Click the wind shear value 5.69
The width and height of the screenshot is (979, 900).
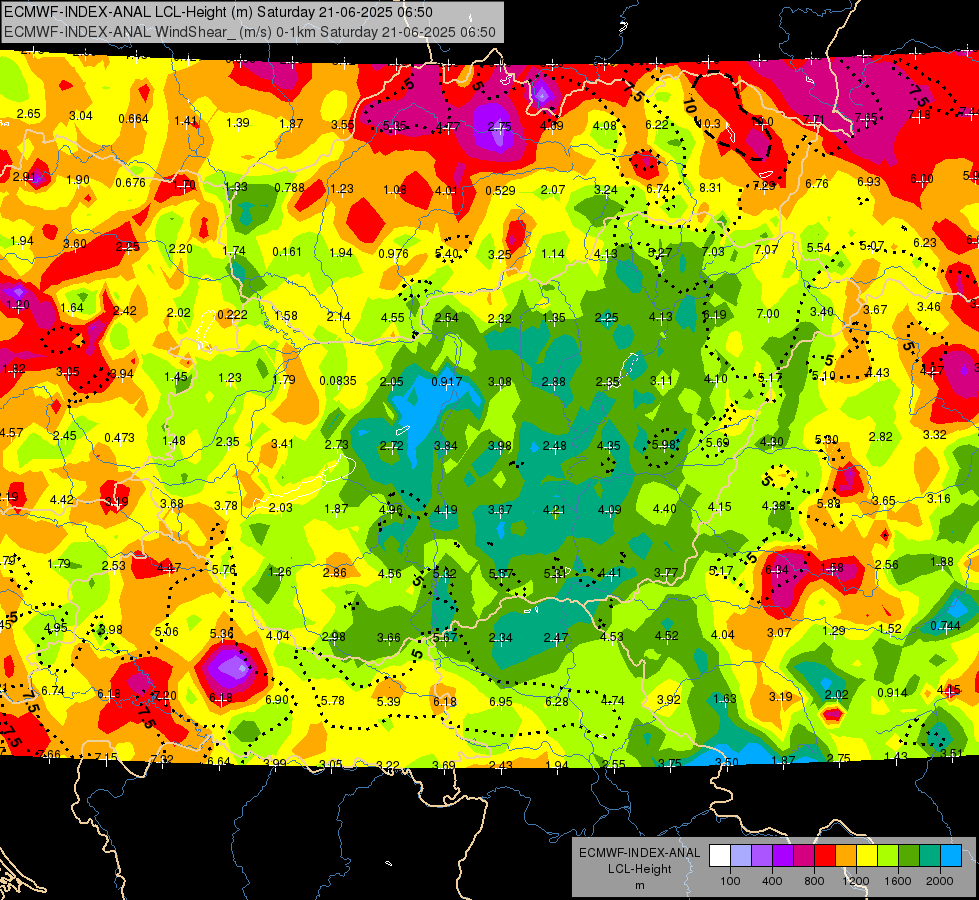click(x=717, y=443)
